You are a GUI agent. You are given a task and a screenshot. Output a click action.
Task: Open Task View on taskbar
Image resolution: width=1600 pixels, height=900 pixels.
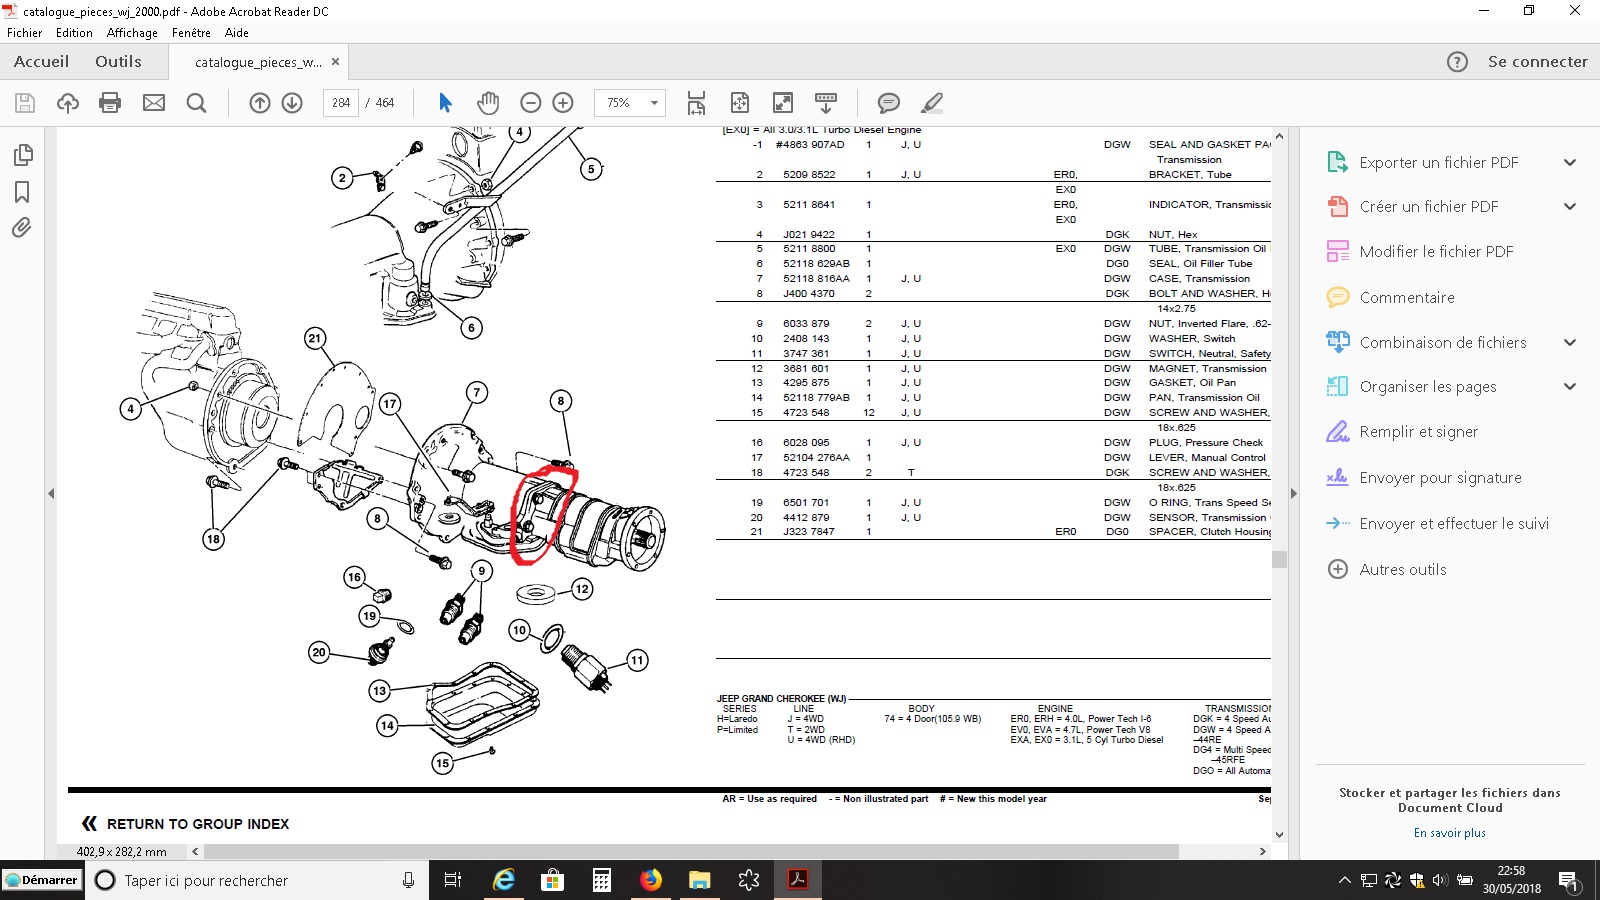(453, 880)
